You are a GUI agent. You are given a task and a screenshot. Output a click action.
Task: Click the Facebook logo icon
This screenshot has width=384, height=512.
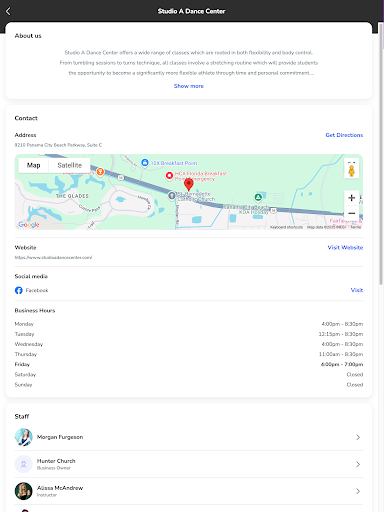19,290
